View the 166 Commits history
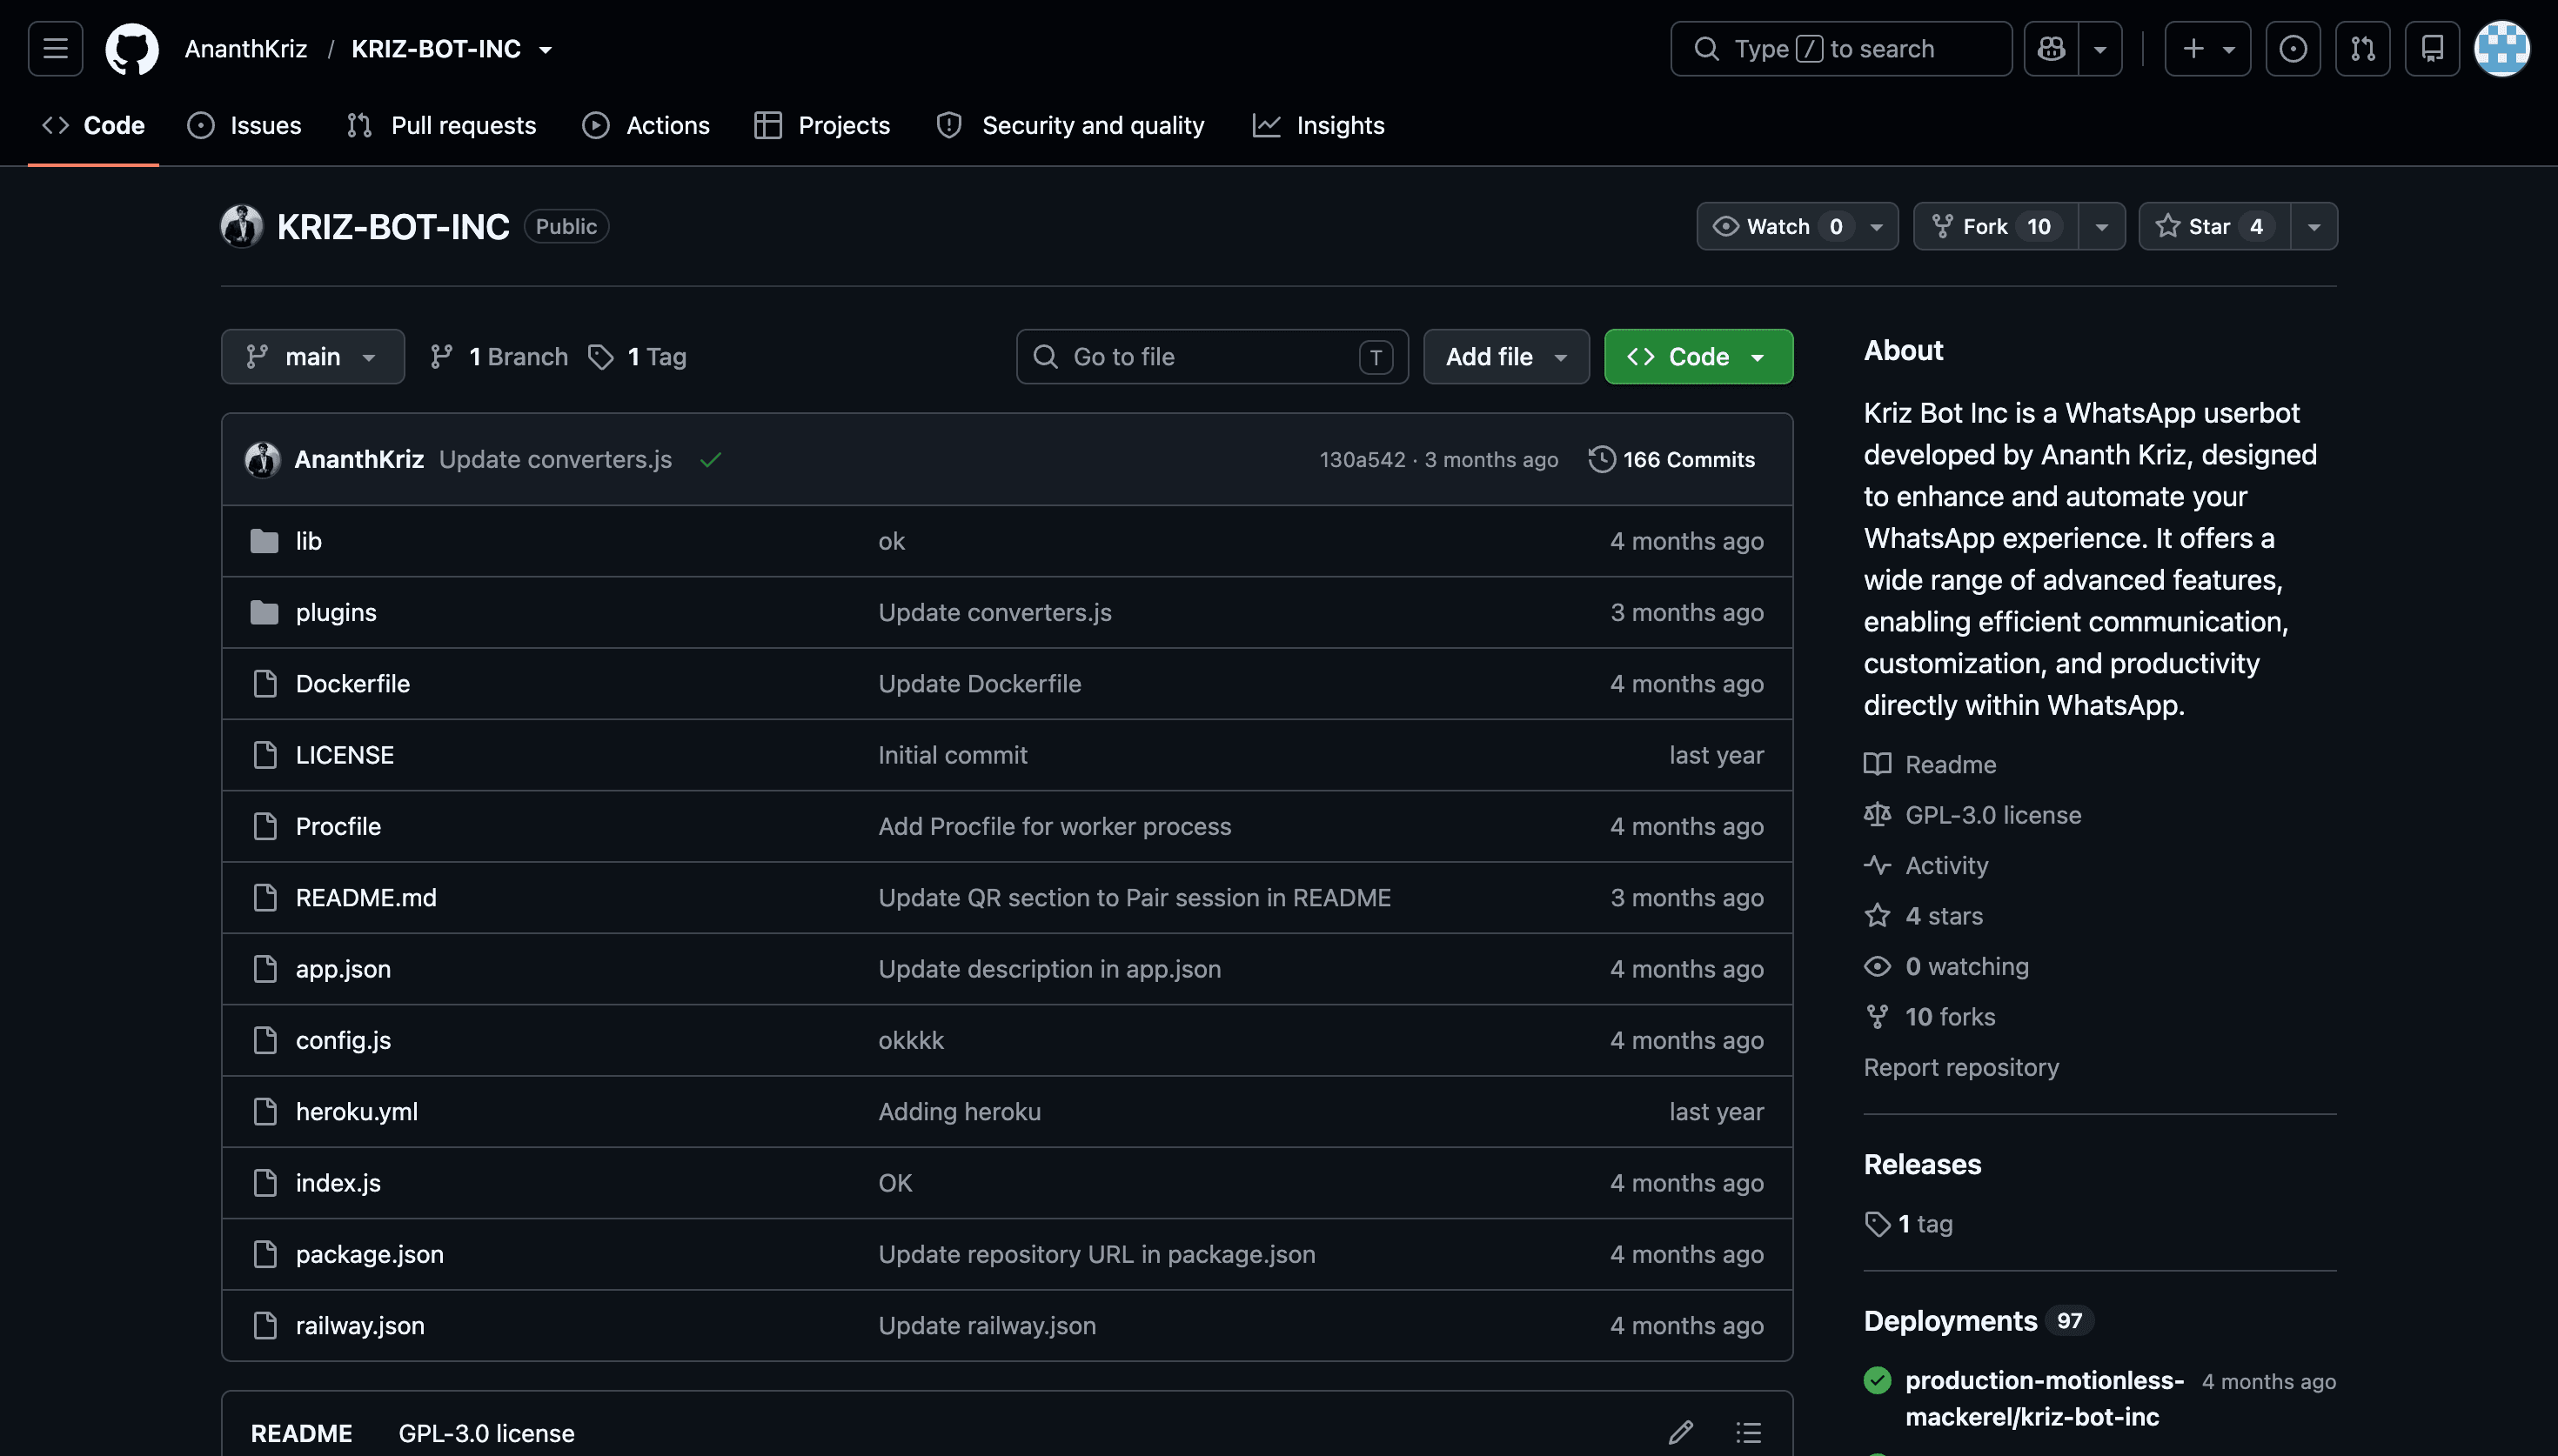 [1672, 459]
